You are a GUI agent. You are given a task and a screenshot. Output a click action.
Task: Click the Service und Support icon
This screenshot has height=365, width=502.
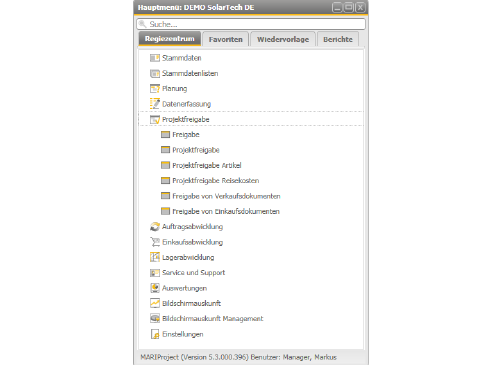(155, 273)
